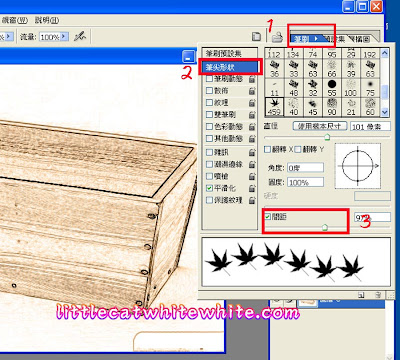Select the brush tip labeled 33
The width and height of the screenshot is (400, 360).
pyautogui.click(x=294, y=69)
